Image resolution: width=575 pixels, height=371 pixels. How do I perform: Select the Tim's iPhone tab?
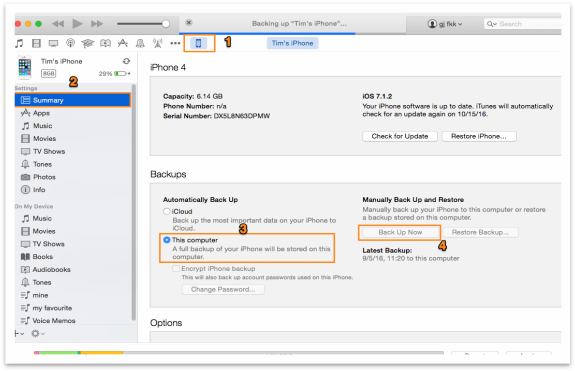[x=292, y=43]
